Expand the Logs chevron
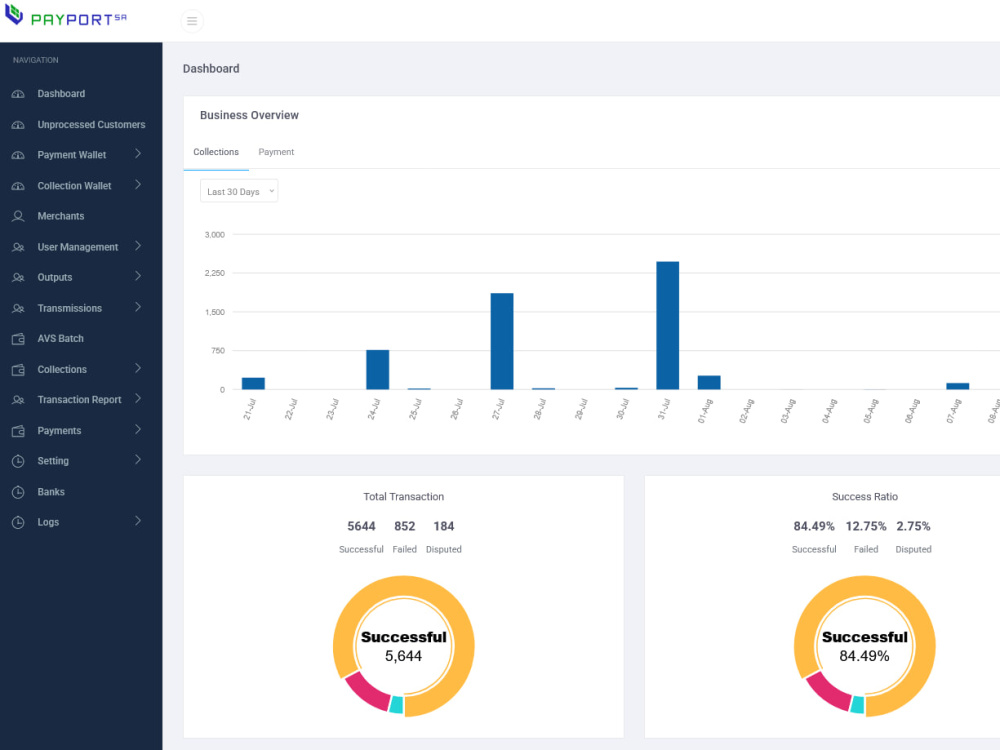The width and height of the screenshot is (1000, 750). pos(138,521)
